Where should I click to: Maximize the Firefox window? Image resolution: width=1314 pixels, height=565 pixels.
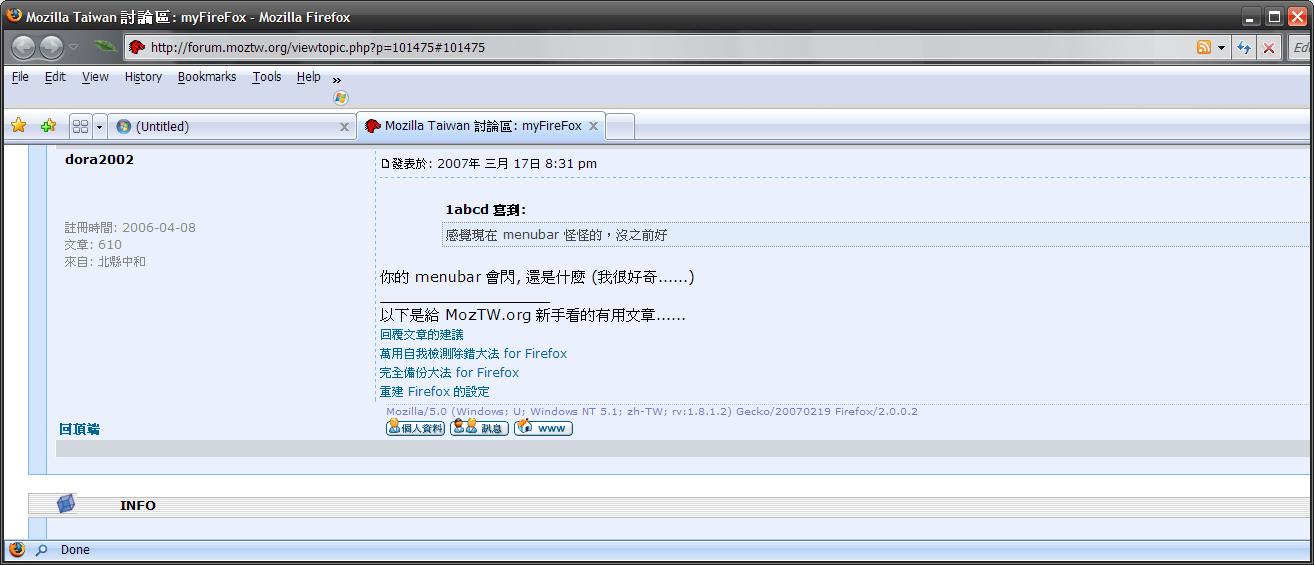click(1274, 16)
